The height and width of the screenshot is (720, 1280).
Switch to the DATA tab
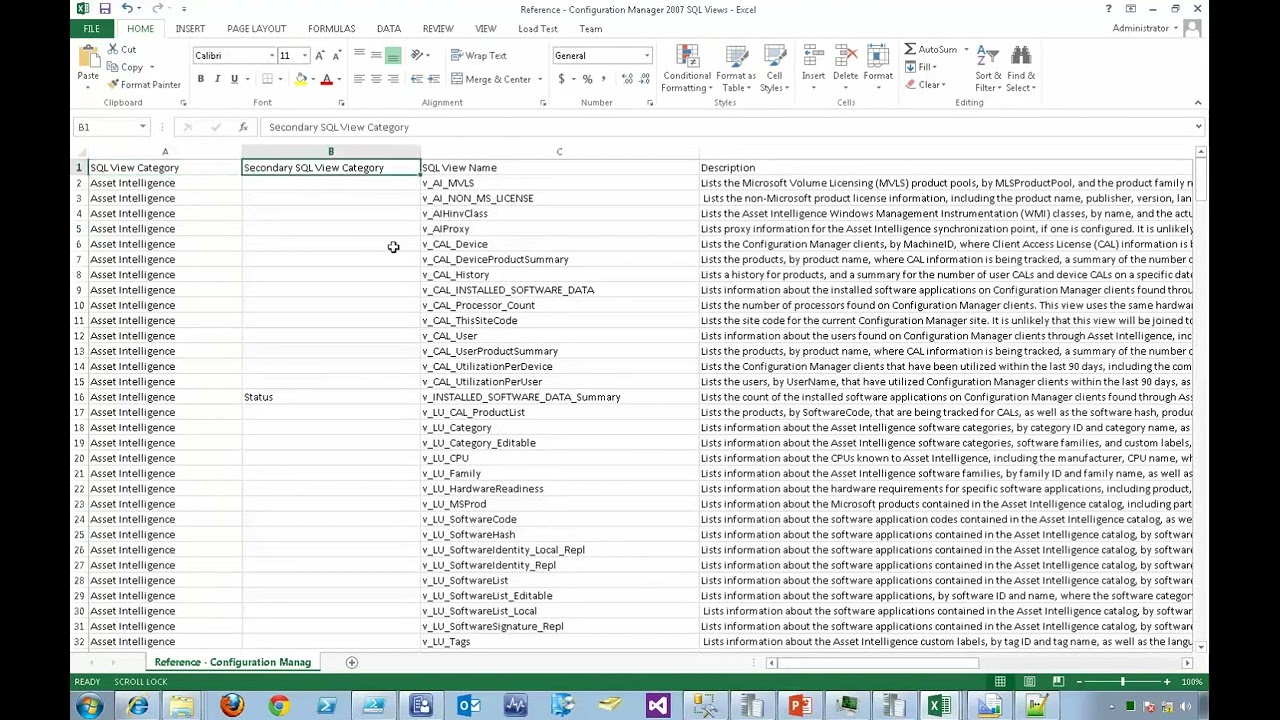click(388, 29)
